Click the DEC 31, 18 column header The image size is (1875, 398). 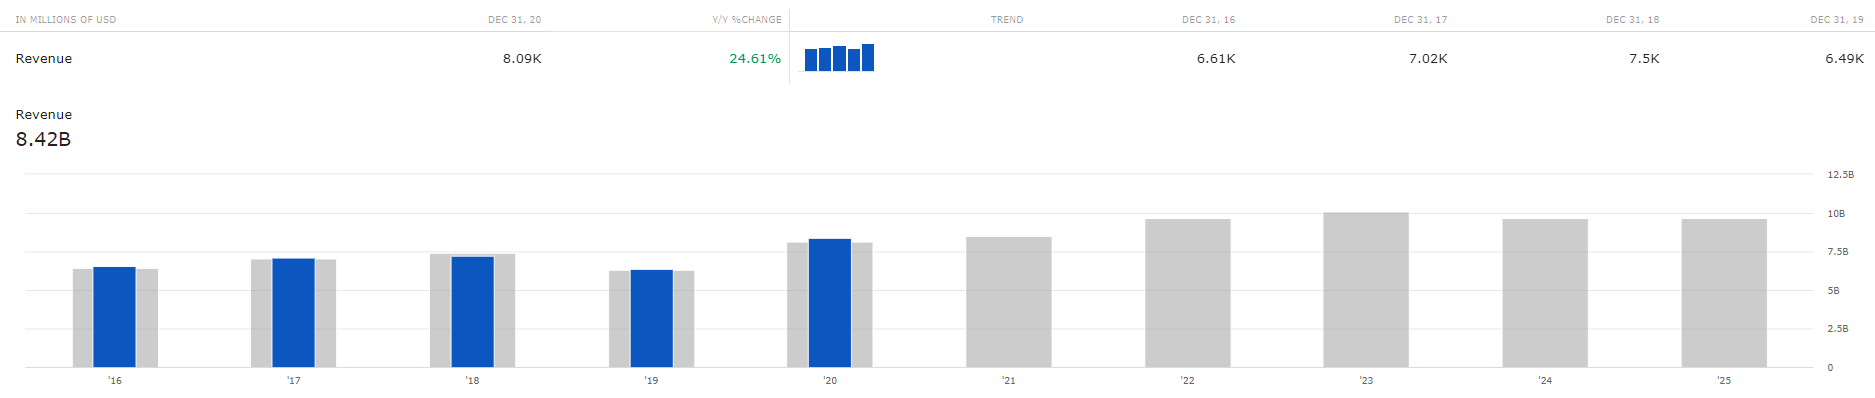coord(1633,20)
